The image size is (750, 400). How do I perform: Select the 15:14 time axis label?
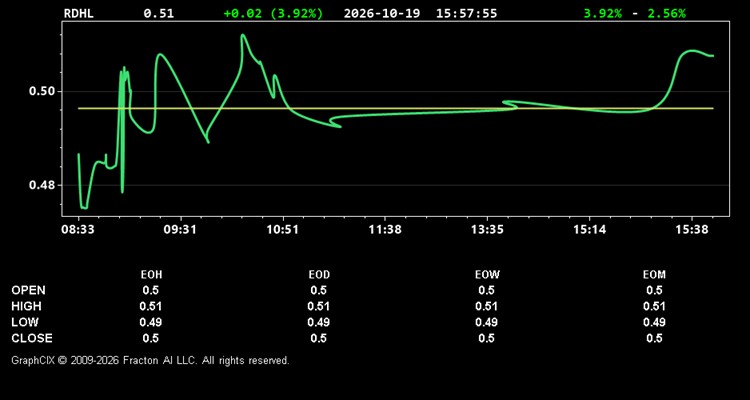click(589, 230)
